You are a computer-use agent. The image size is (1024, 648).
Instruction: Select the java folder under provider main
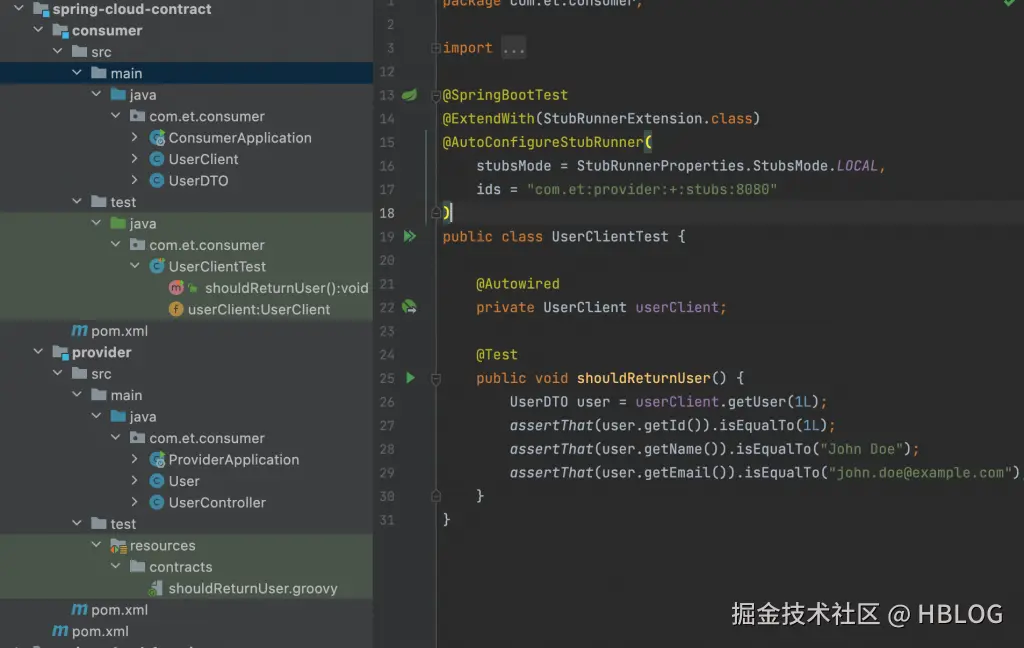(143, 417)
